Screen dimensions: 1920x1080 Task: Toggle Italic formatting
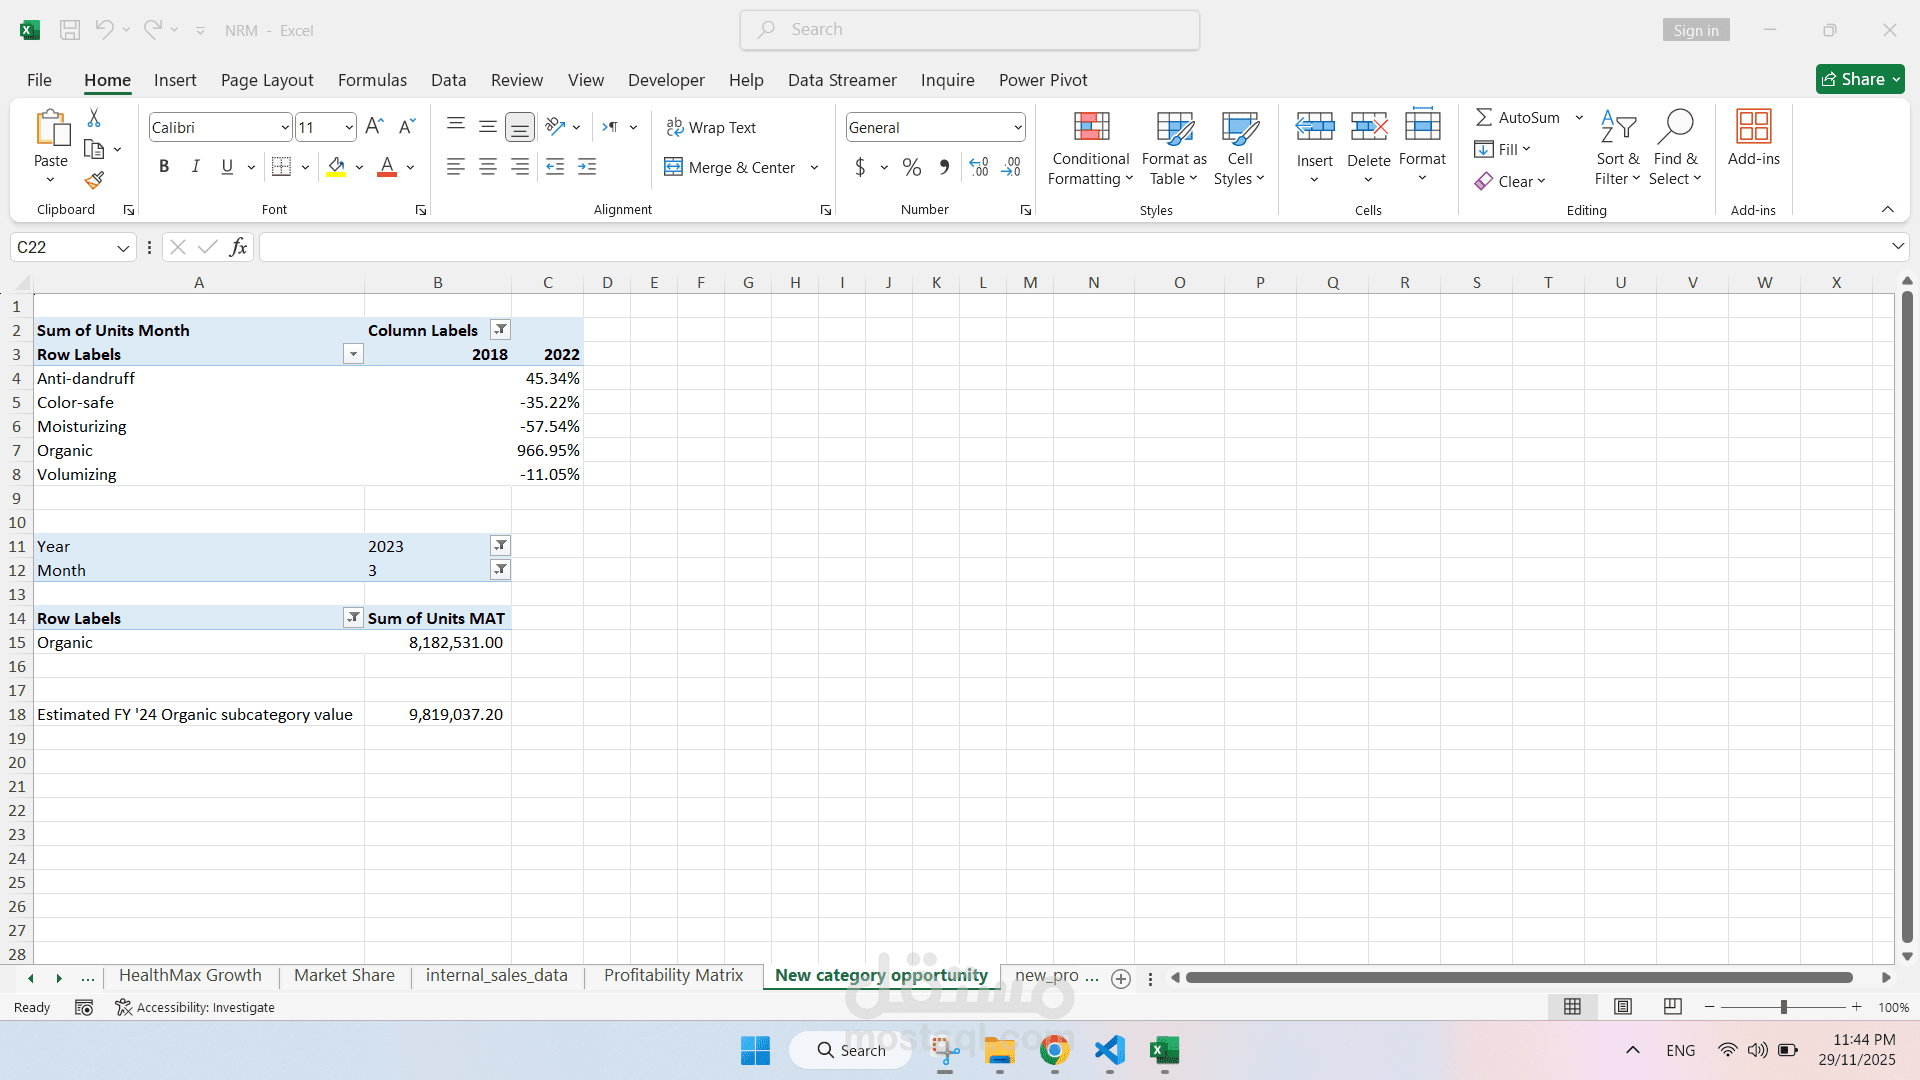196,167
